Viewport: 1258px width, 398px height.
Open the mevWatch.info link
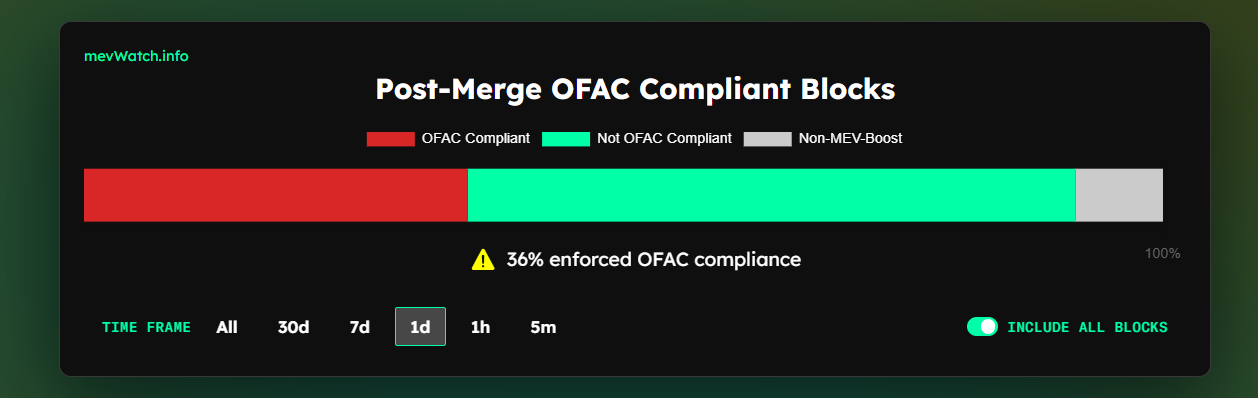tap(136, 56)
